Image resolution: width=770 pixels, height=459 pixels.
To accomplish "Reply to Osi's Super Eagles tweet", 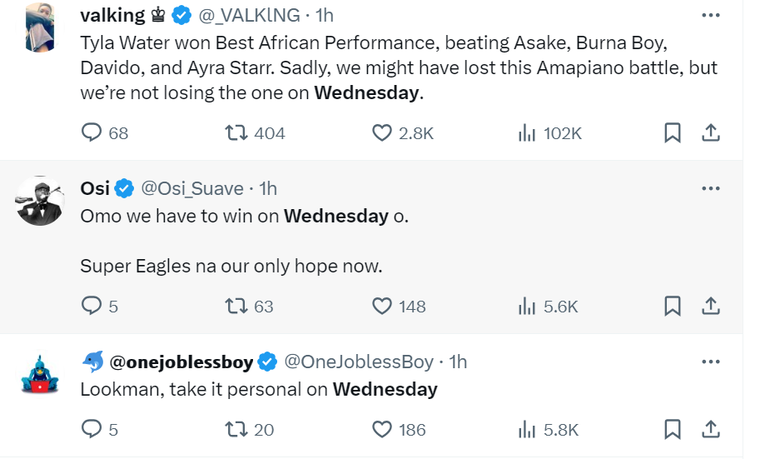I will coord(92,306).
